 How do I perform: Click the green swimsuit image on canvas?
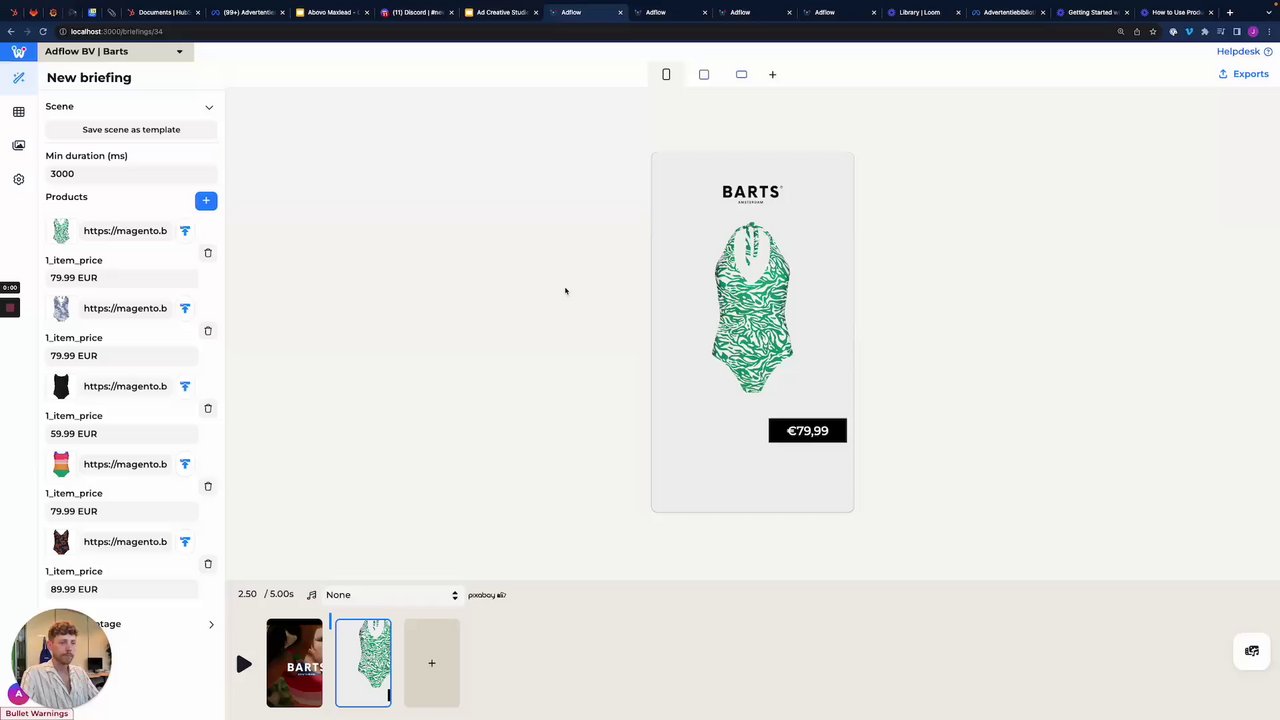752,307
